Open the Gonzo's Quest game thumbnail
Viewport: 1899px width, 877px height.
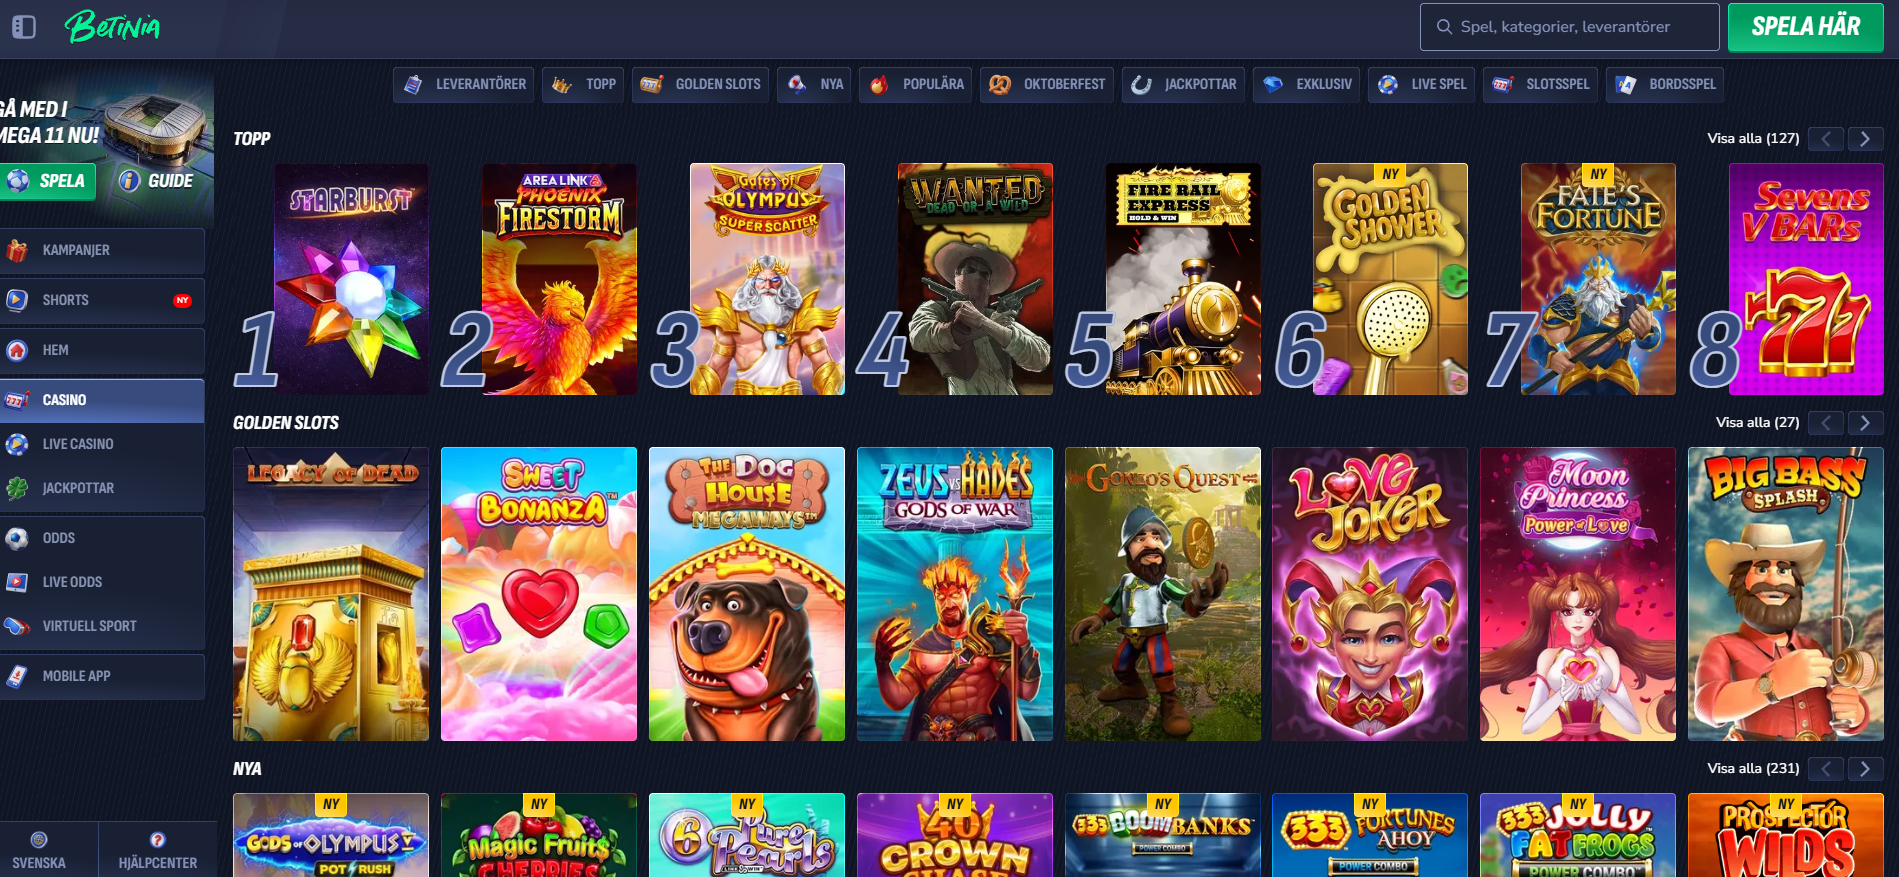tap(1163, 594)
